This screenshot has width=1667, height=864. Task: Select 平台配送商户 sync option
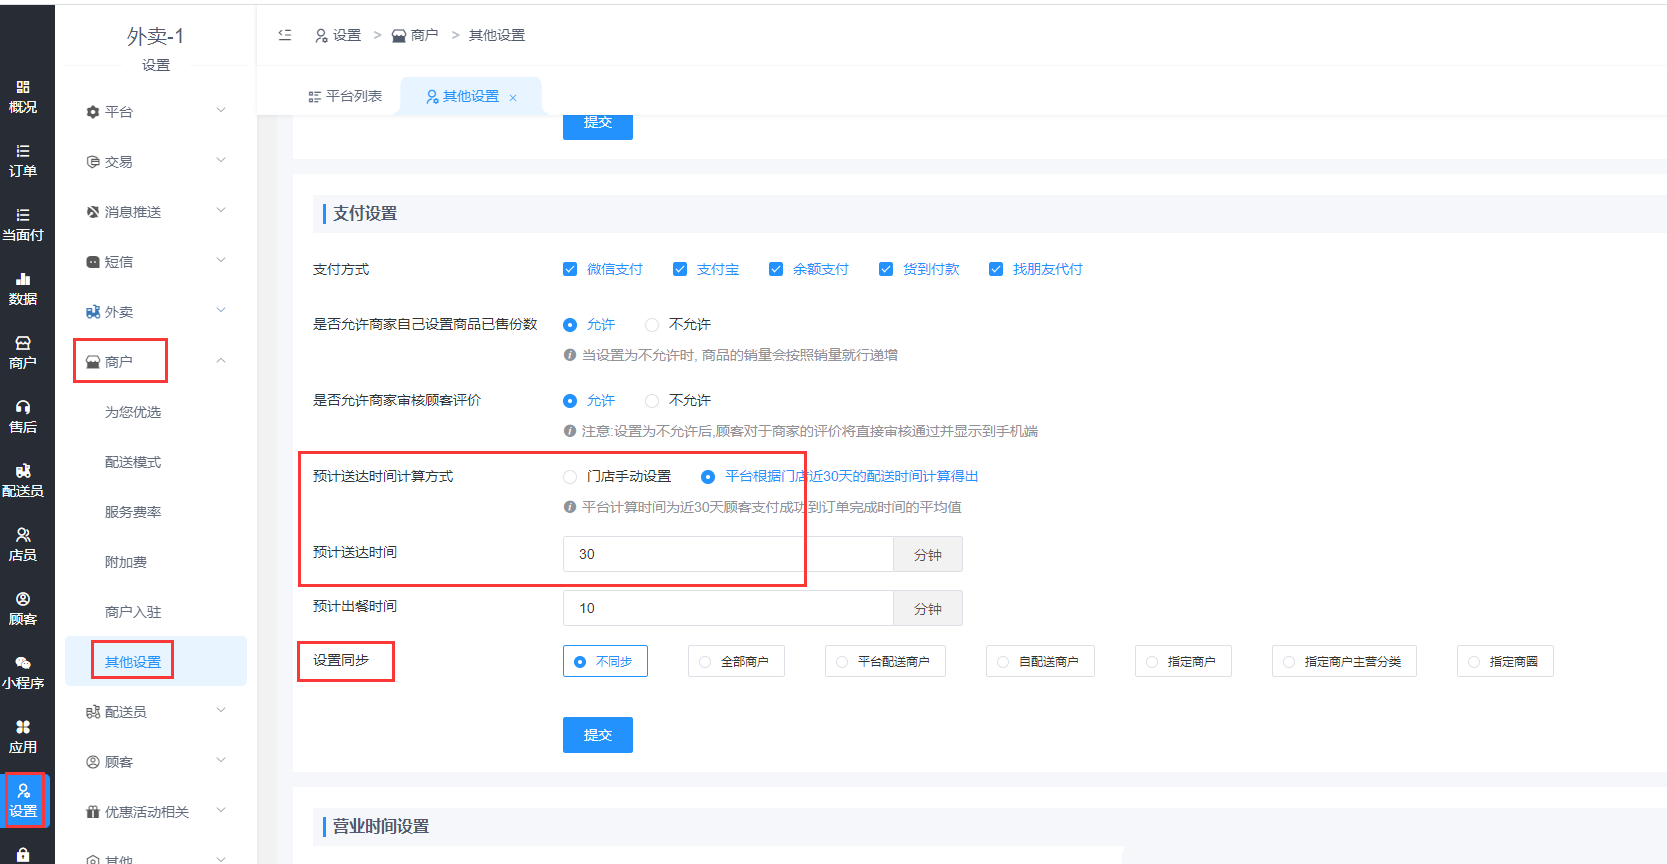tap(885, 661)
